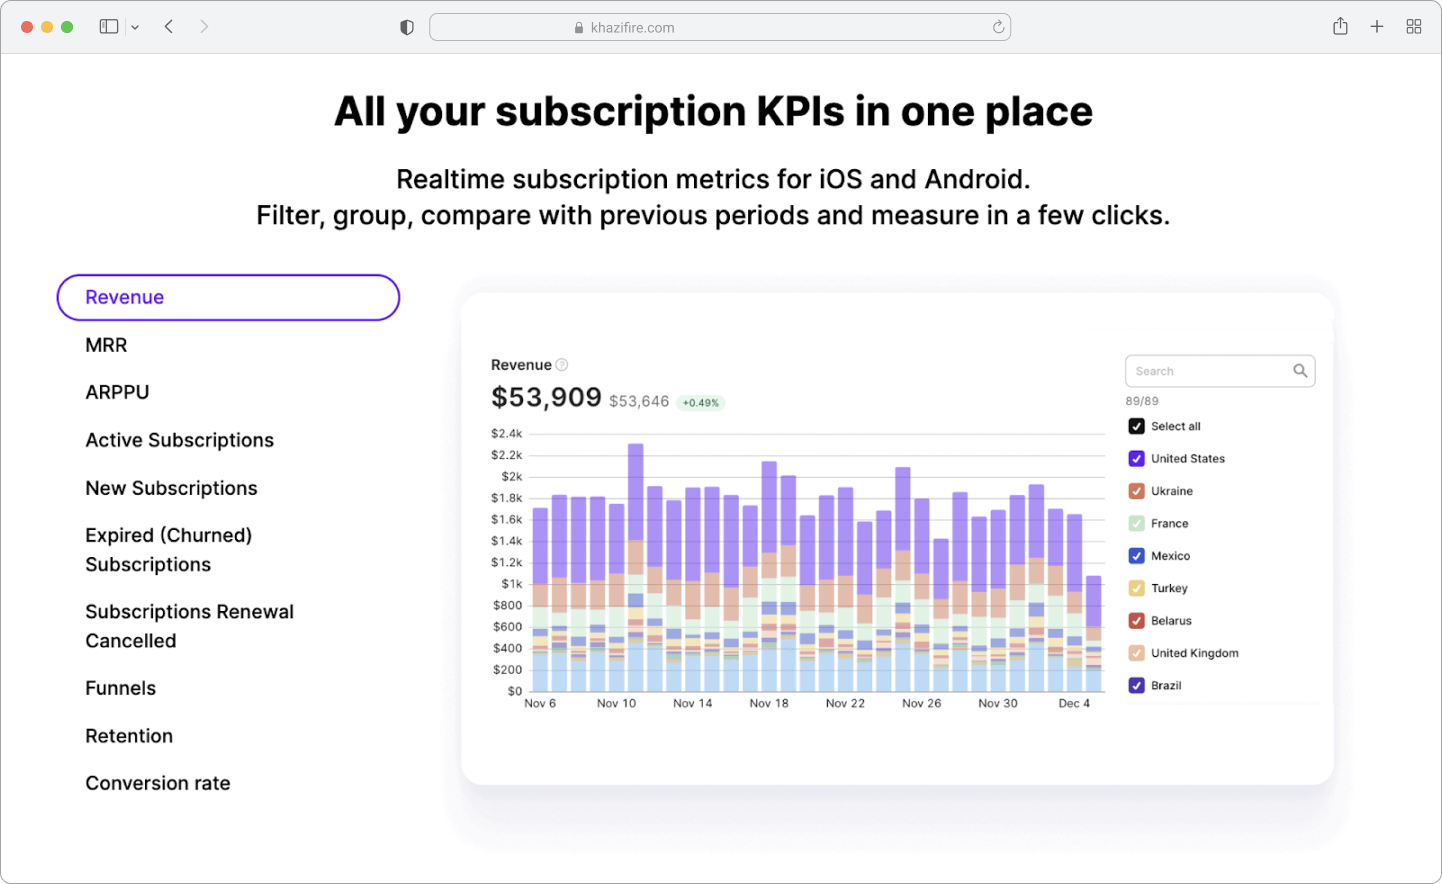Click the magnifying glass in the country search box
The height and width of the screenshot is (884, 1442).
(x=1299, y=370)
